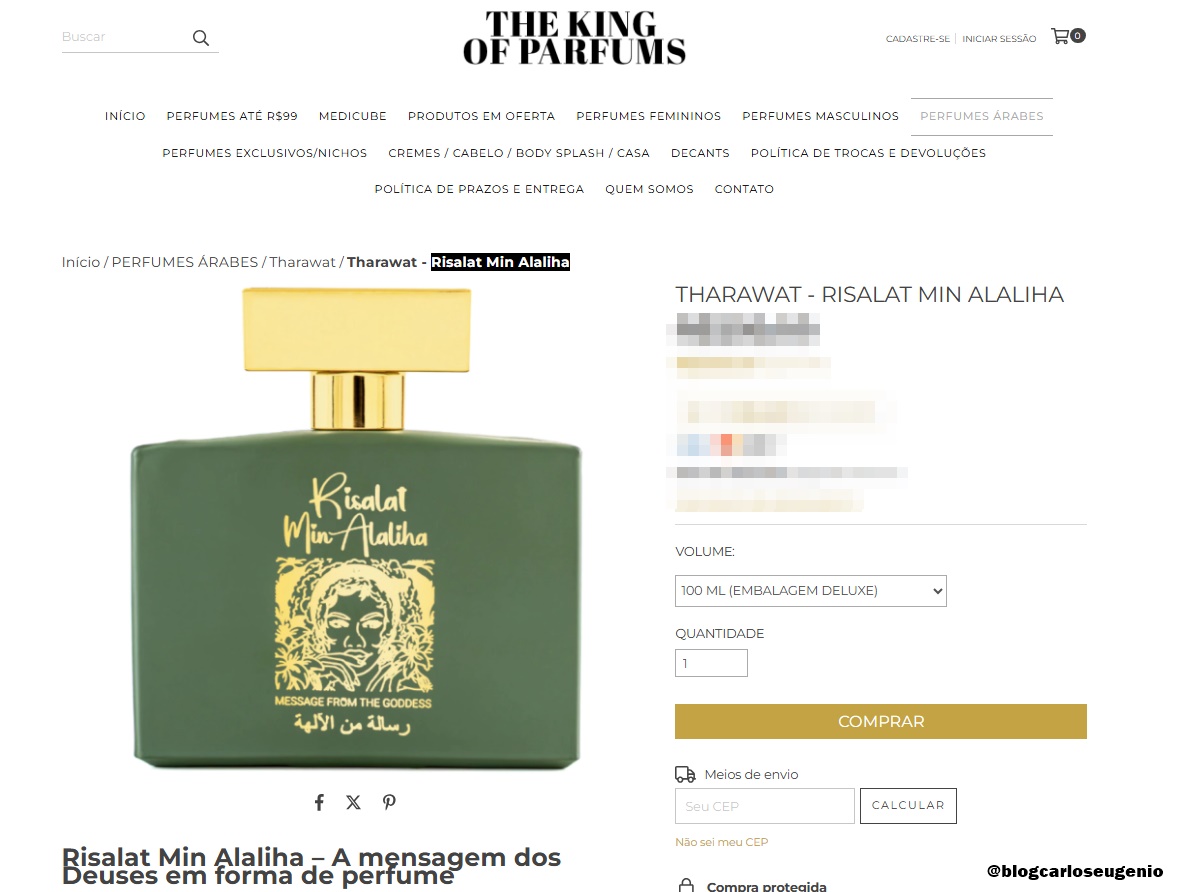Click the Cadastre-se link
This screenshot has height=892, width=1181.
click(x=917, y=38)
